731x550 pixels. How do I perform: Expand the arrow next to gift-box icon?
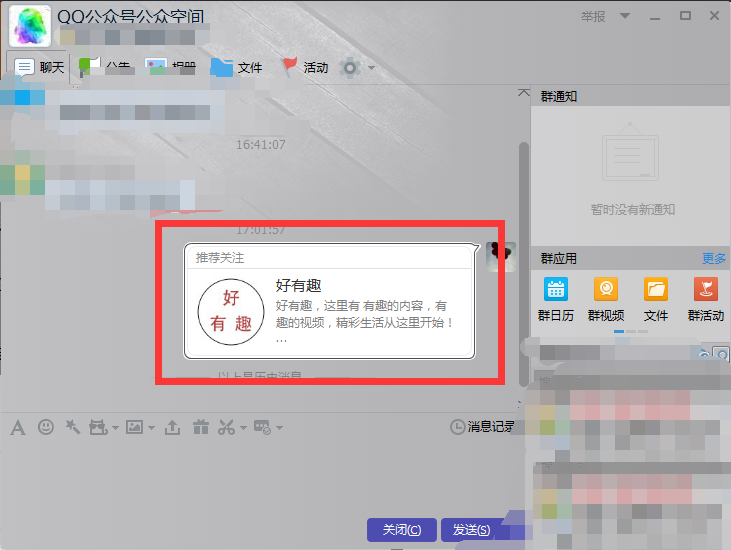116,427
